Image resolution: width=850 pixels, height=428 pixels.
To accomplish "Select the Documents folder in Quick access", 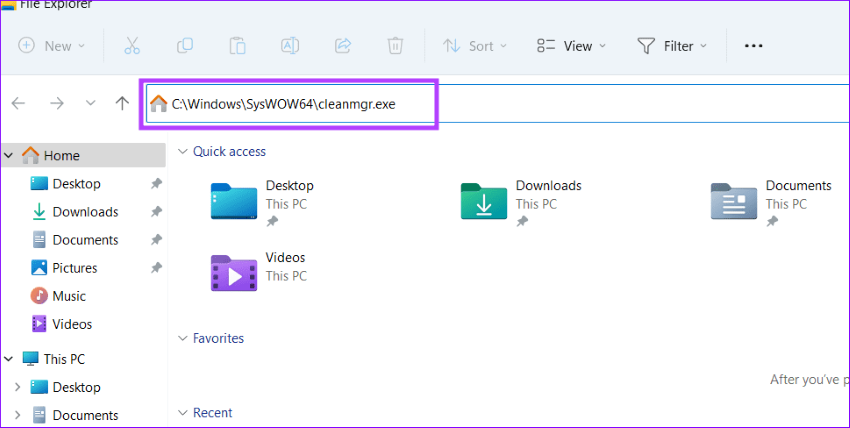I will [x=772, y=203].
